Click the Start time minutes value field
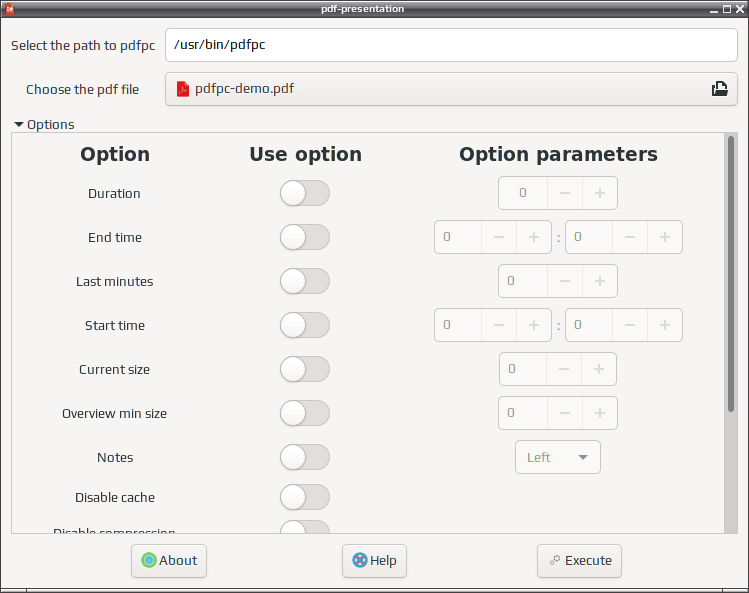The height and width of the screenshot is (593, 749). click(588, 325)
